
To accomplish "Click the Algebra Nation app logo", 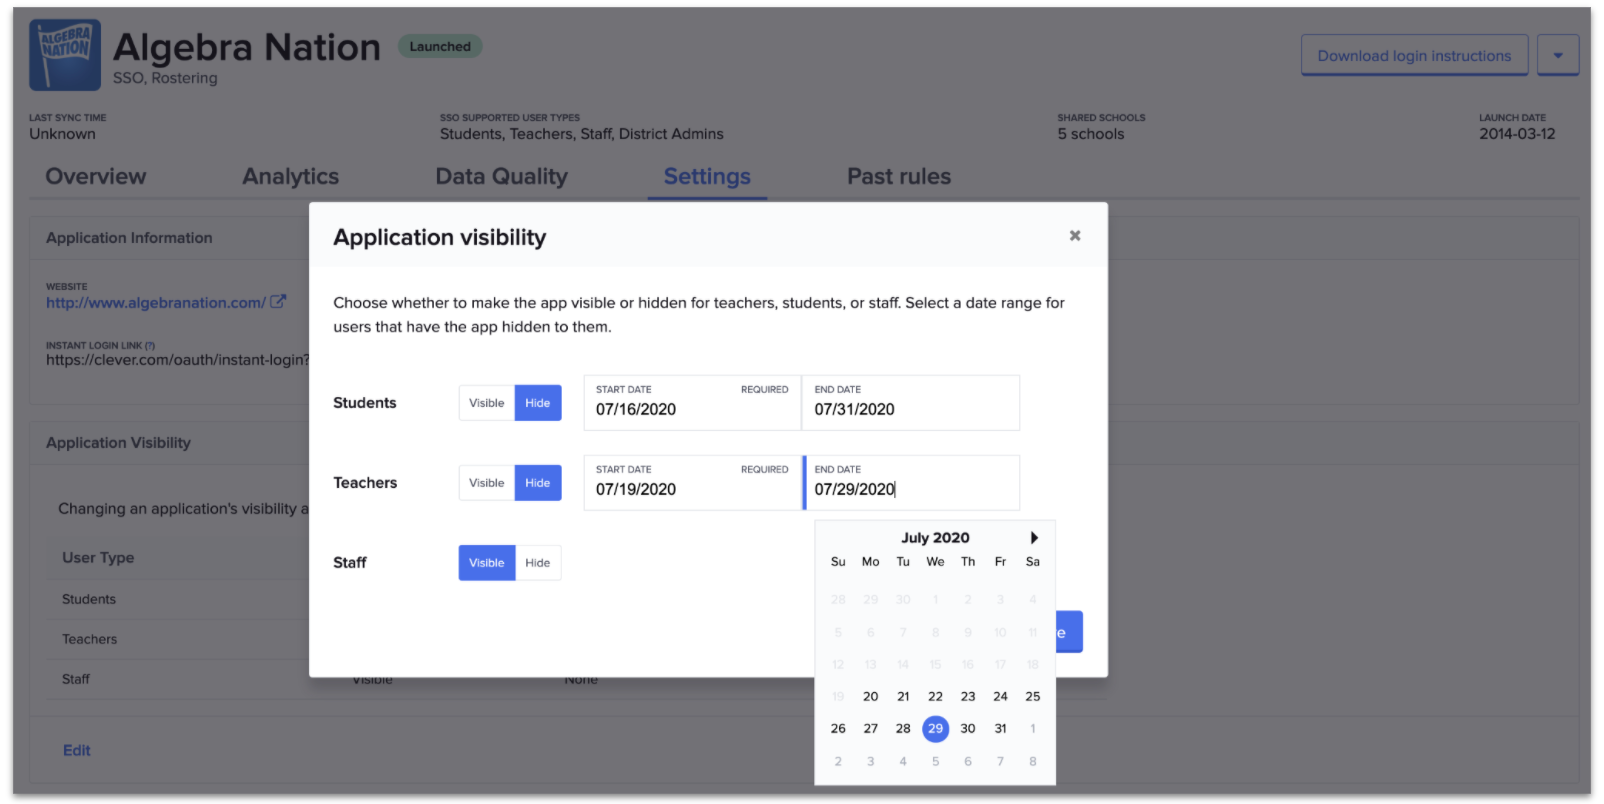I will point(65,55).
